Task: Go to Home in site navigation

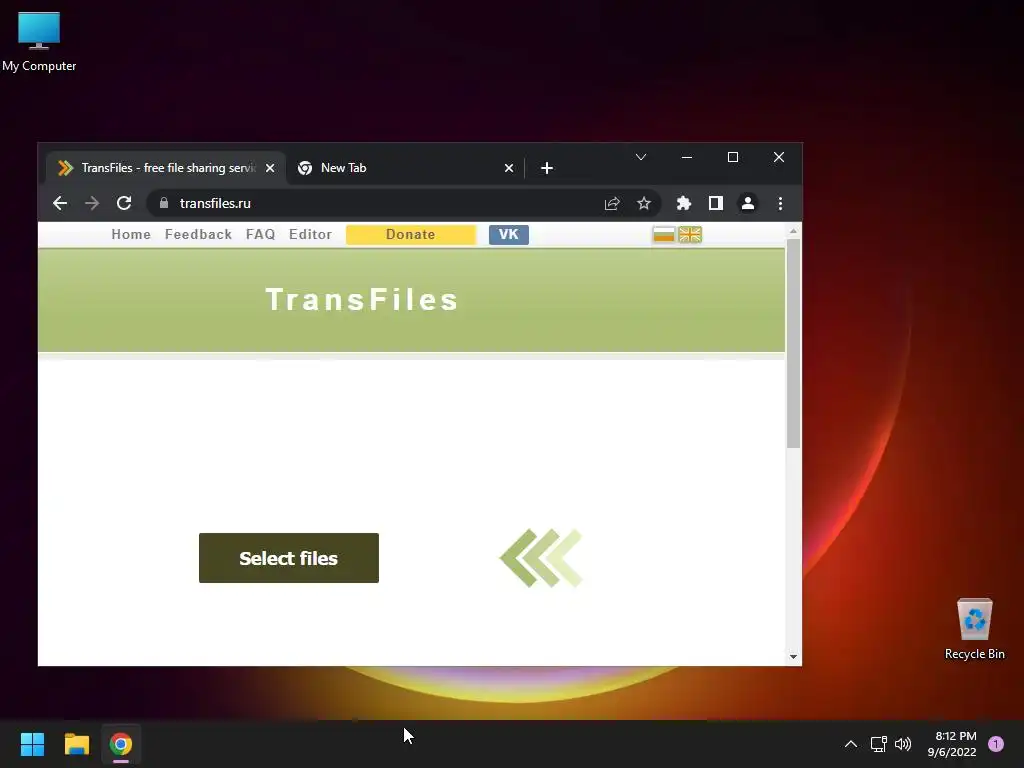Action: tap(131, 234)
